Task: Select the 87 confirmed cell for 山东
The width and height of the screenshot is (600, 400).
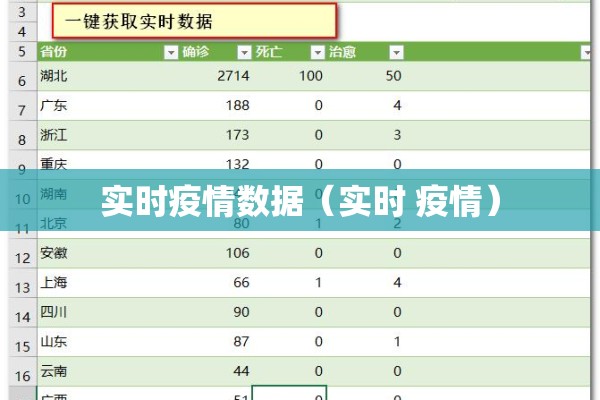Action: [216, 342]
